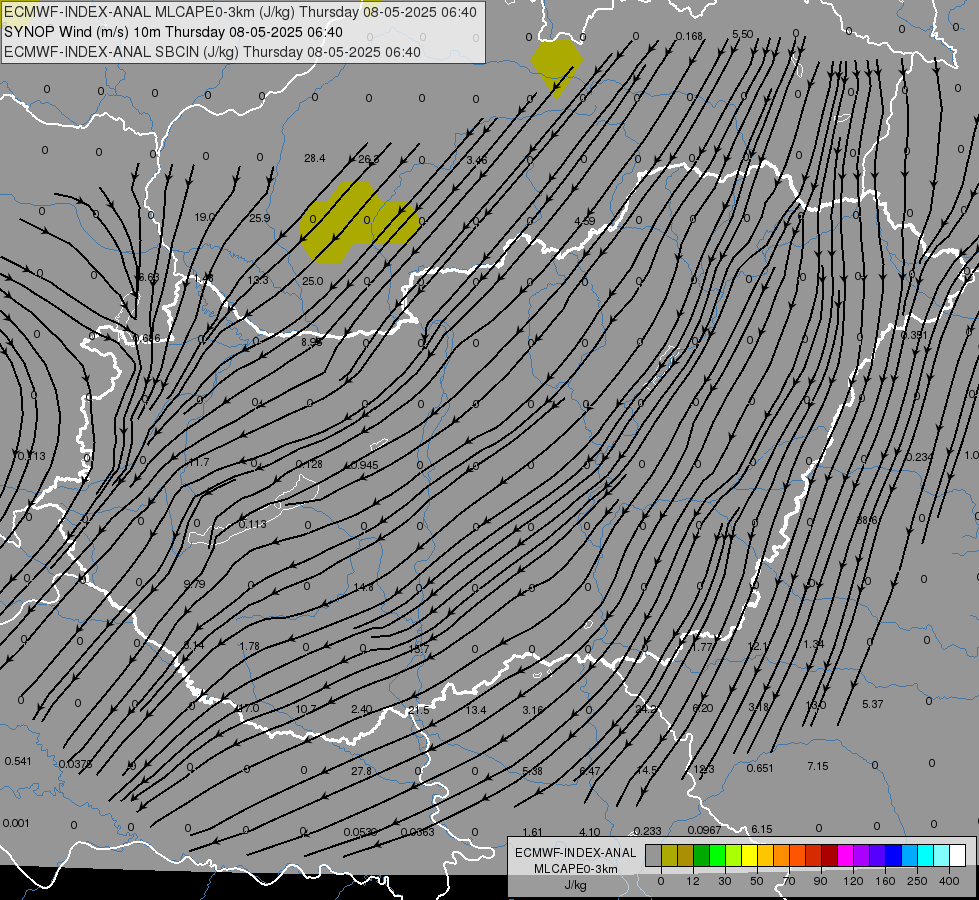Click the legend tick label 50
The height and width of the screenshot is (900, 979).
coord(757,881)
